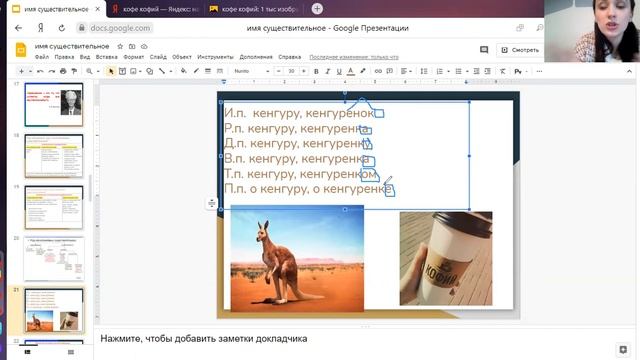
Task: Switch to the кофе кофий Яндекс tab
Action: point(156,9)
